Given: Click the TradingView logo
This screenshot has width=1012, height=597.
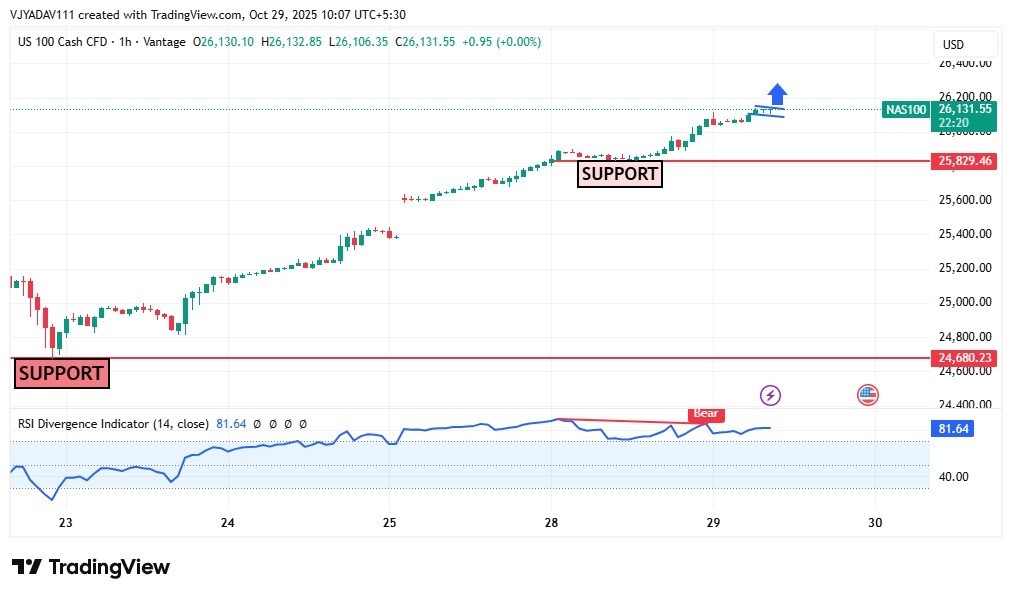Looking at the screenshot, I should [90, 567].
